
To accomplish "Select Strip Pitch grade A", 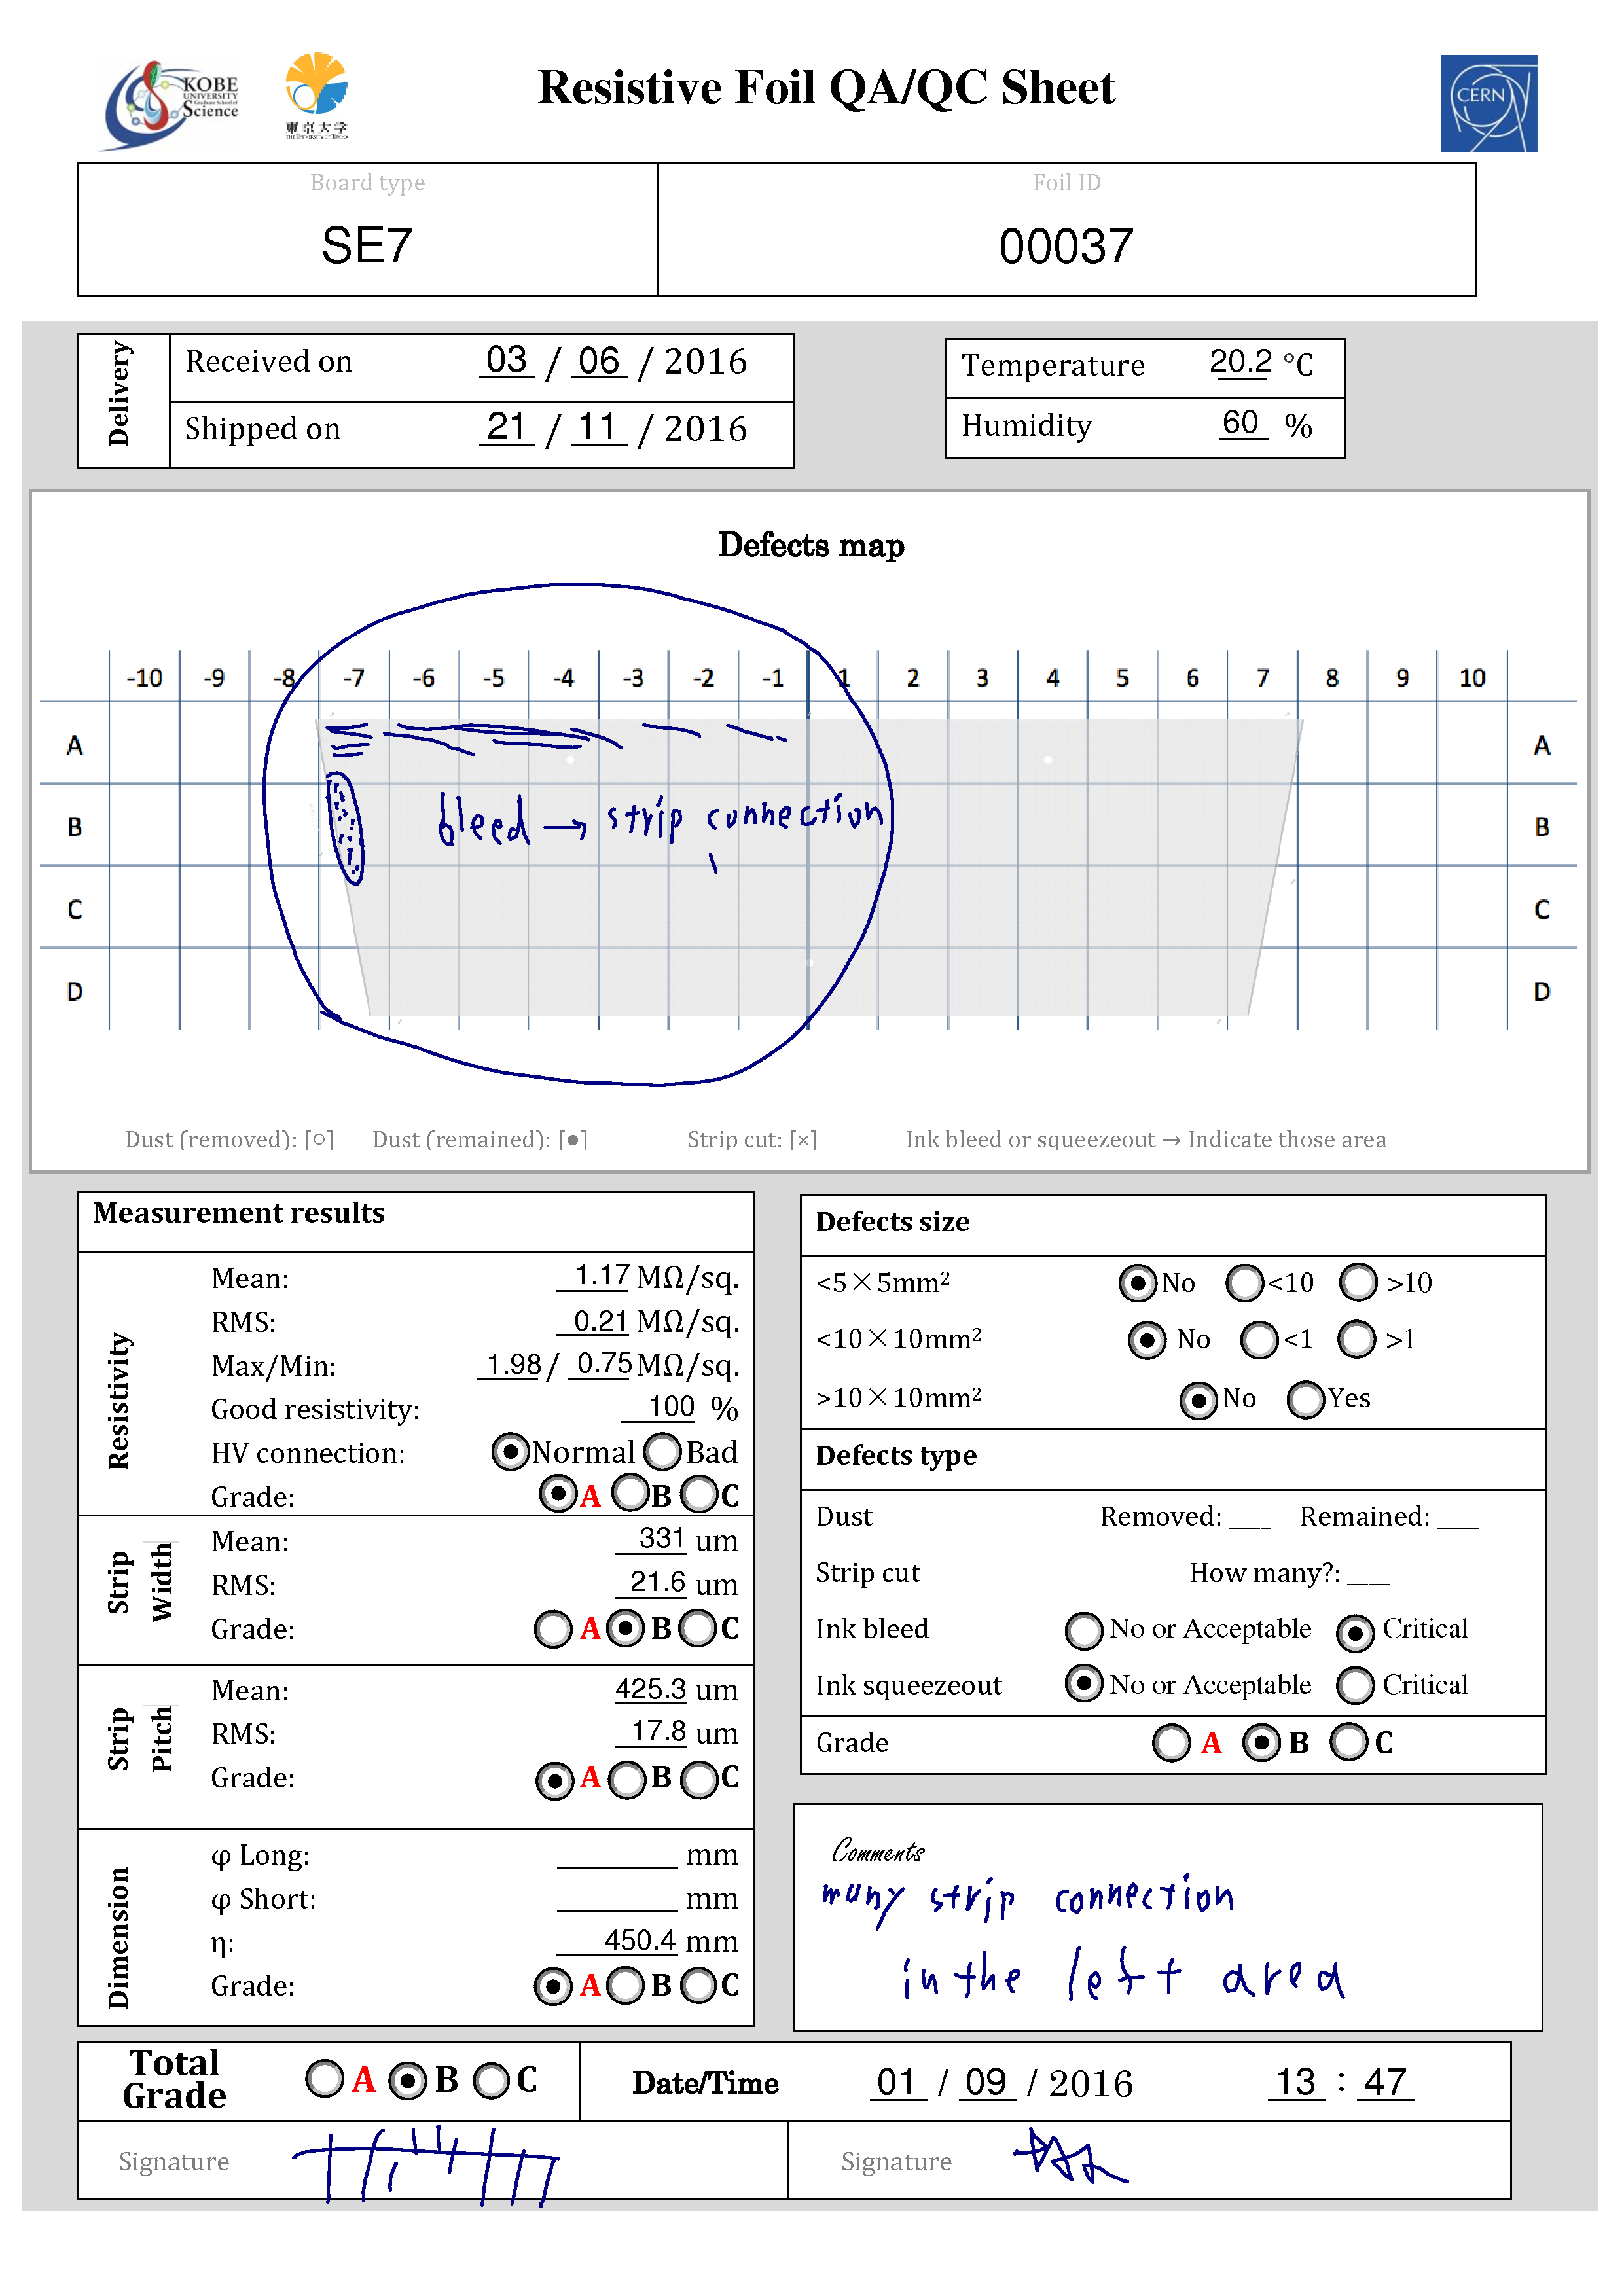I will tap(555, 1780).
